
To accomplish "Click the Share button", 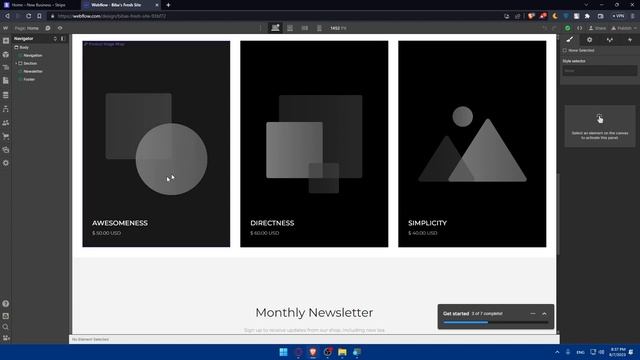I will [597, 28].
